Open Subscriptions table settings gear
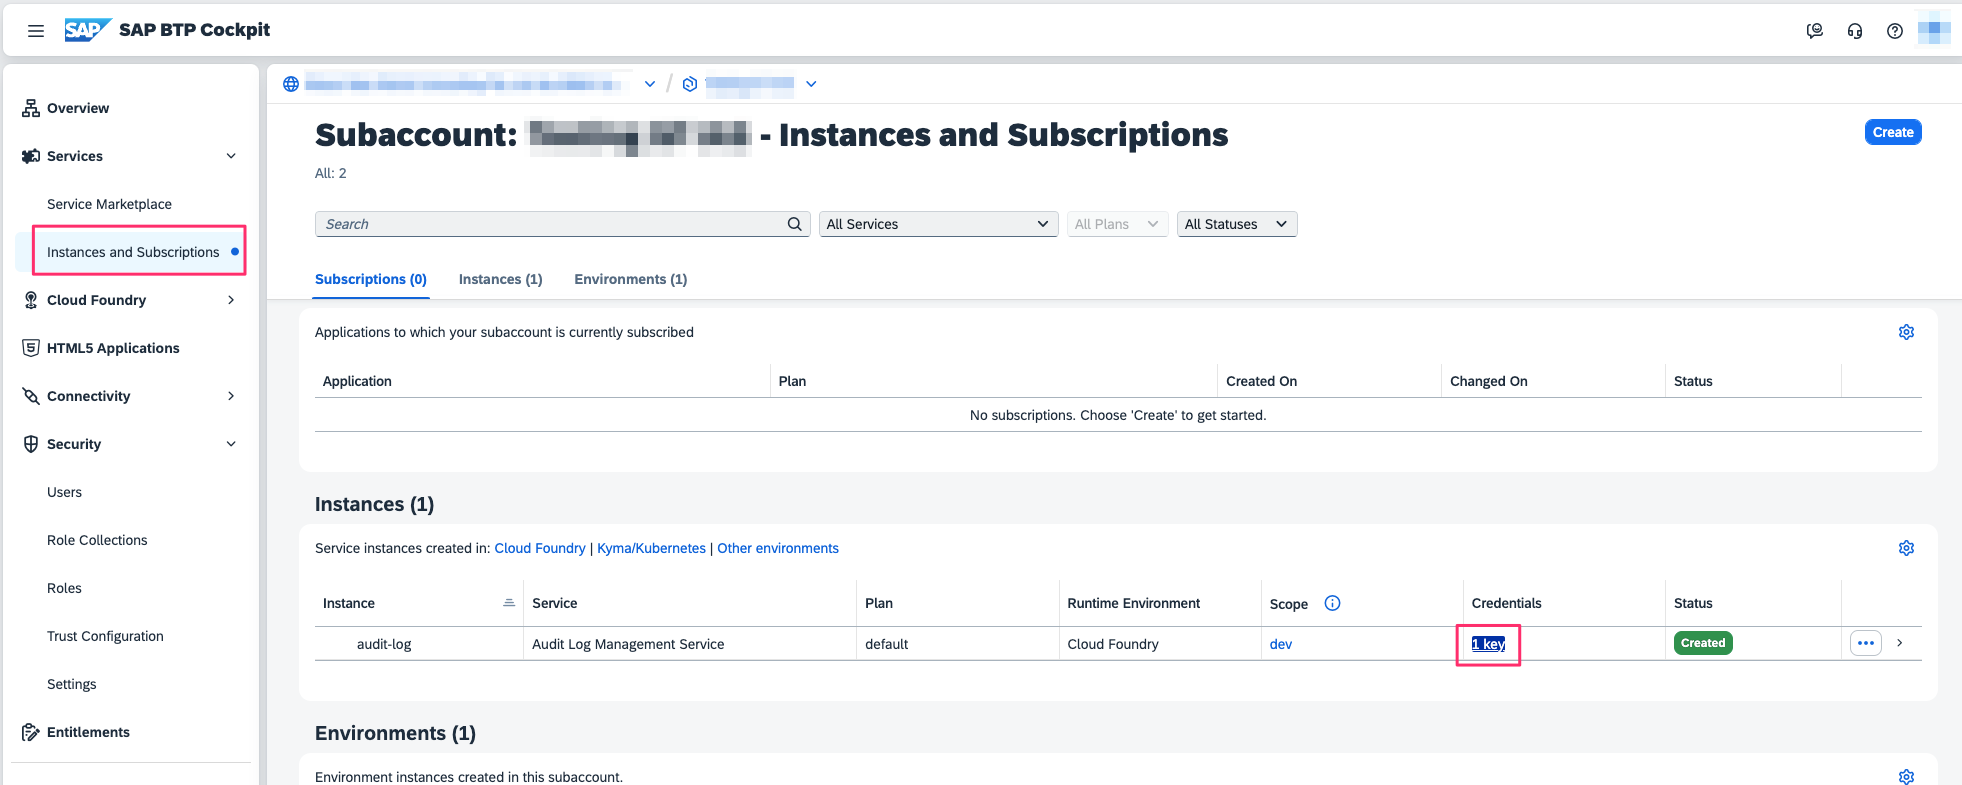1962x785 pixels. (1906, 332)
